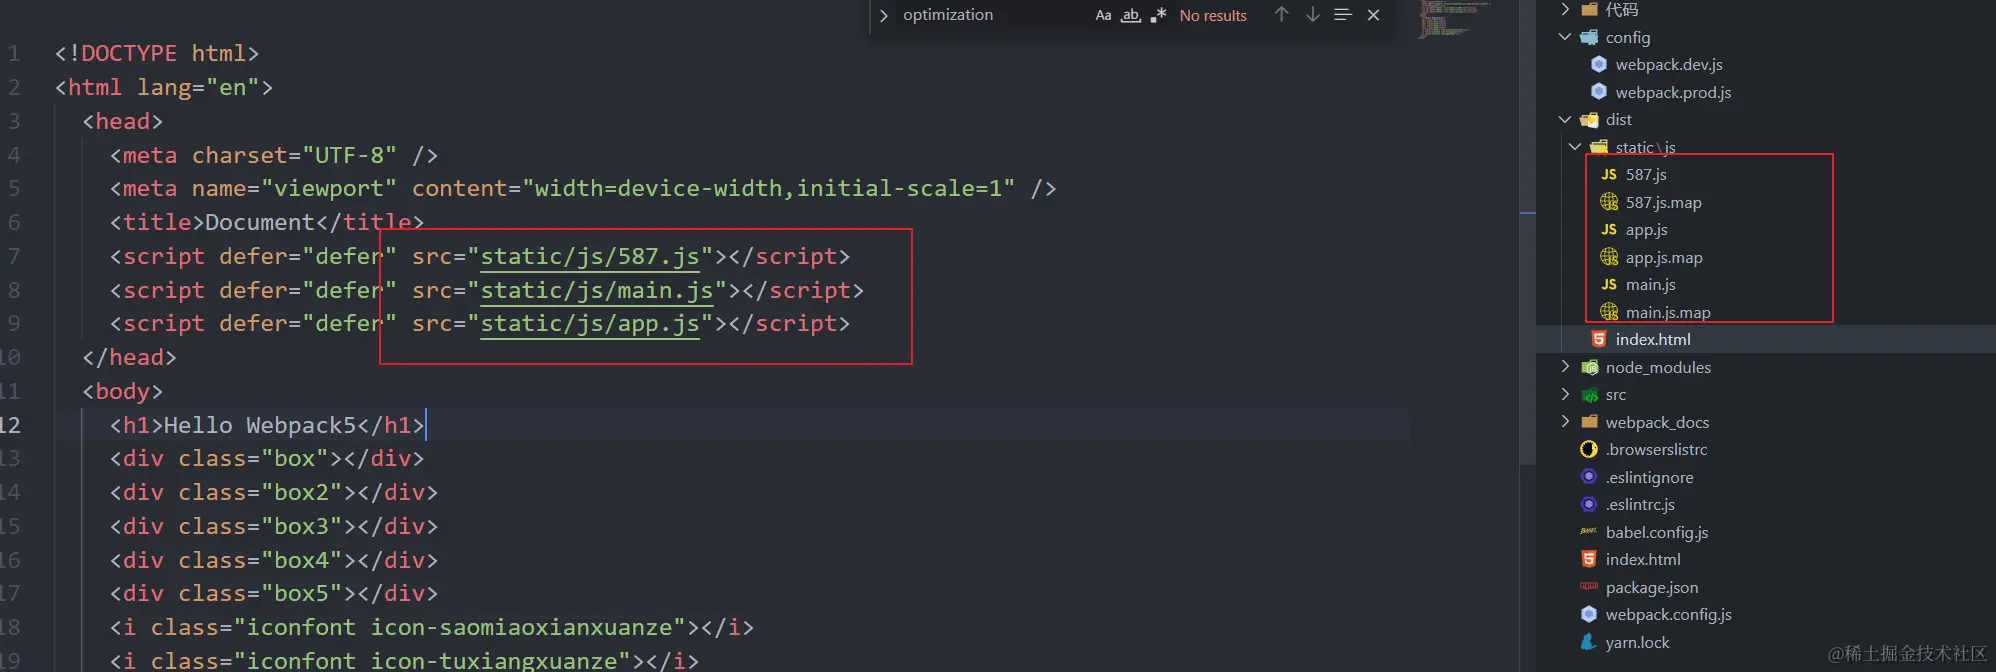1996x672 pixels.
Task: Open yarn.lock file
Action: coord(1637,642)
